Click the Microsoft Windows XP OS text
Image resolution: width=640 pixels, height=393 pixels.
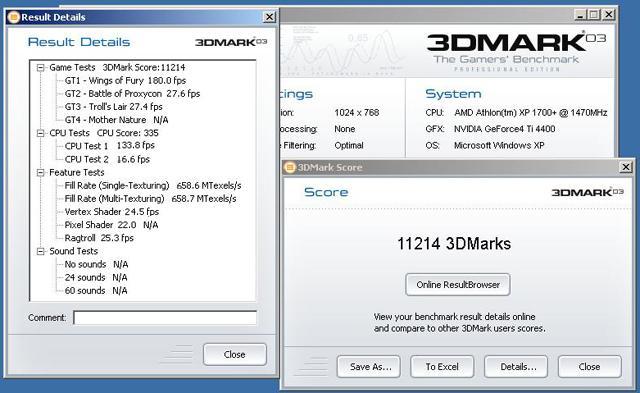[x=499, y=145]
